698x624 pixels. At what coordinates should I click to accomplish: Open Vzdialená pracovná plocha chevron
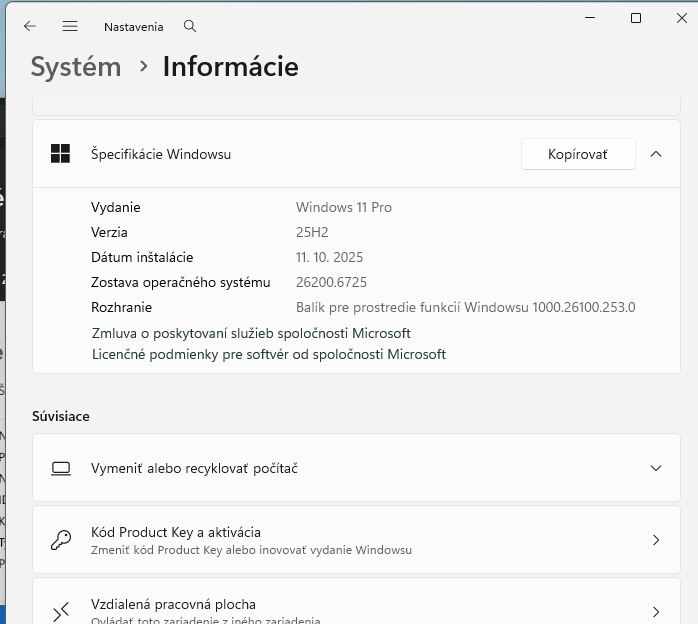point(656,612)
